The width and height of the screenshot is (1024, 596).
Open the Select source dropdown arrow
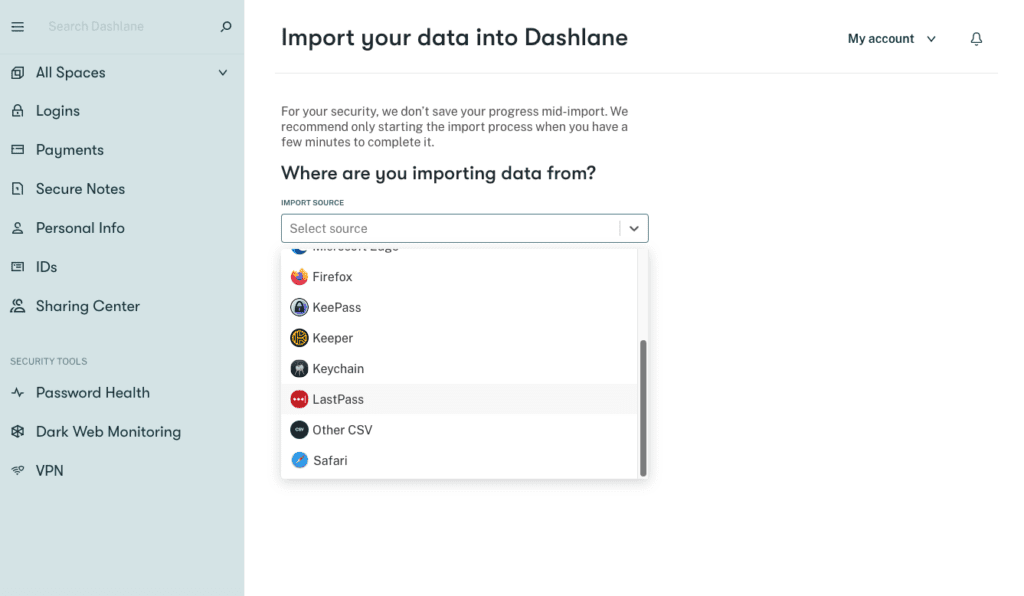pos(633,228)
